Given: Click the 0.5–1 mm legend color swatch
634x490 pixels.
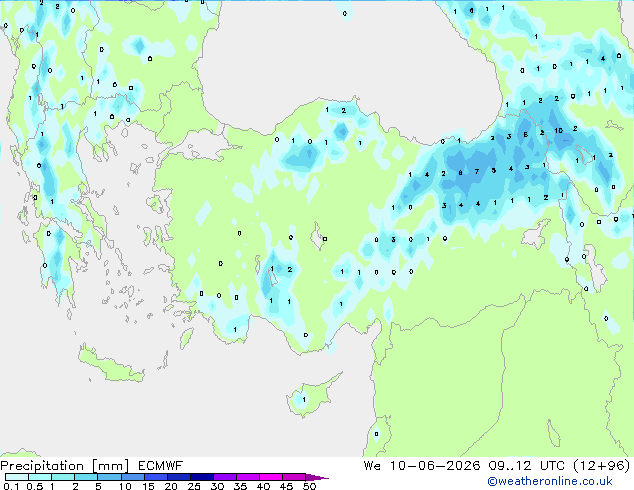Looking at the screenshot, I should click(x=40, y=477).
